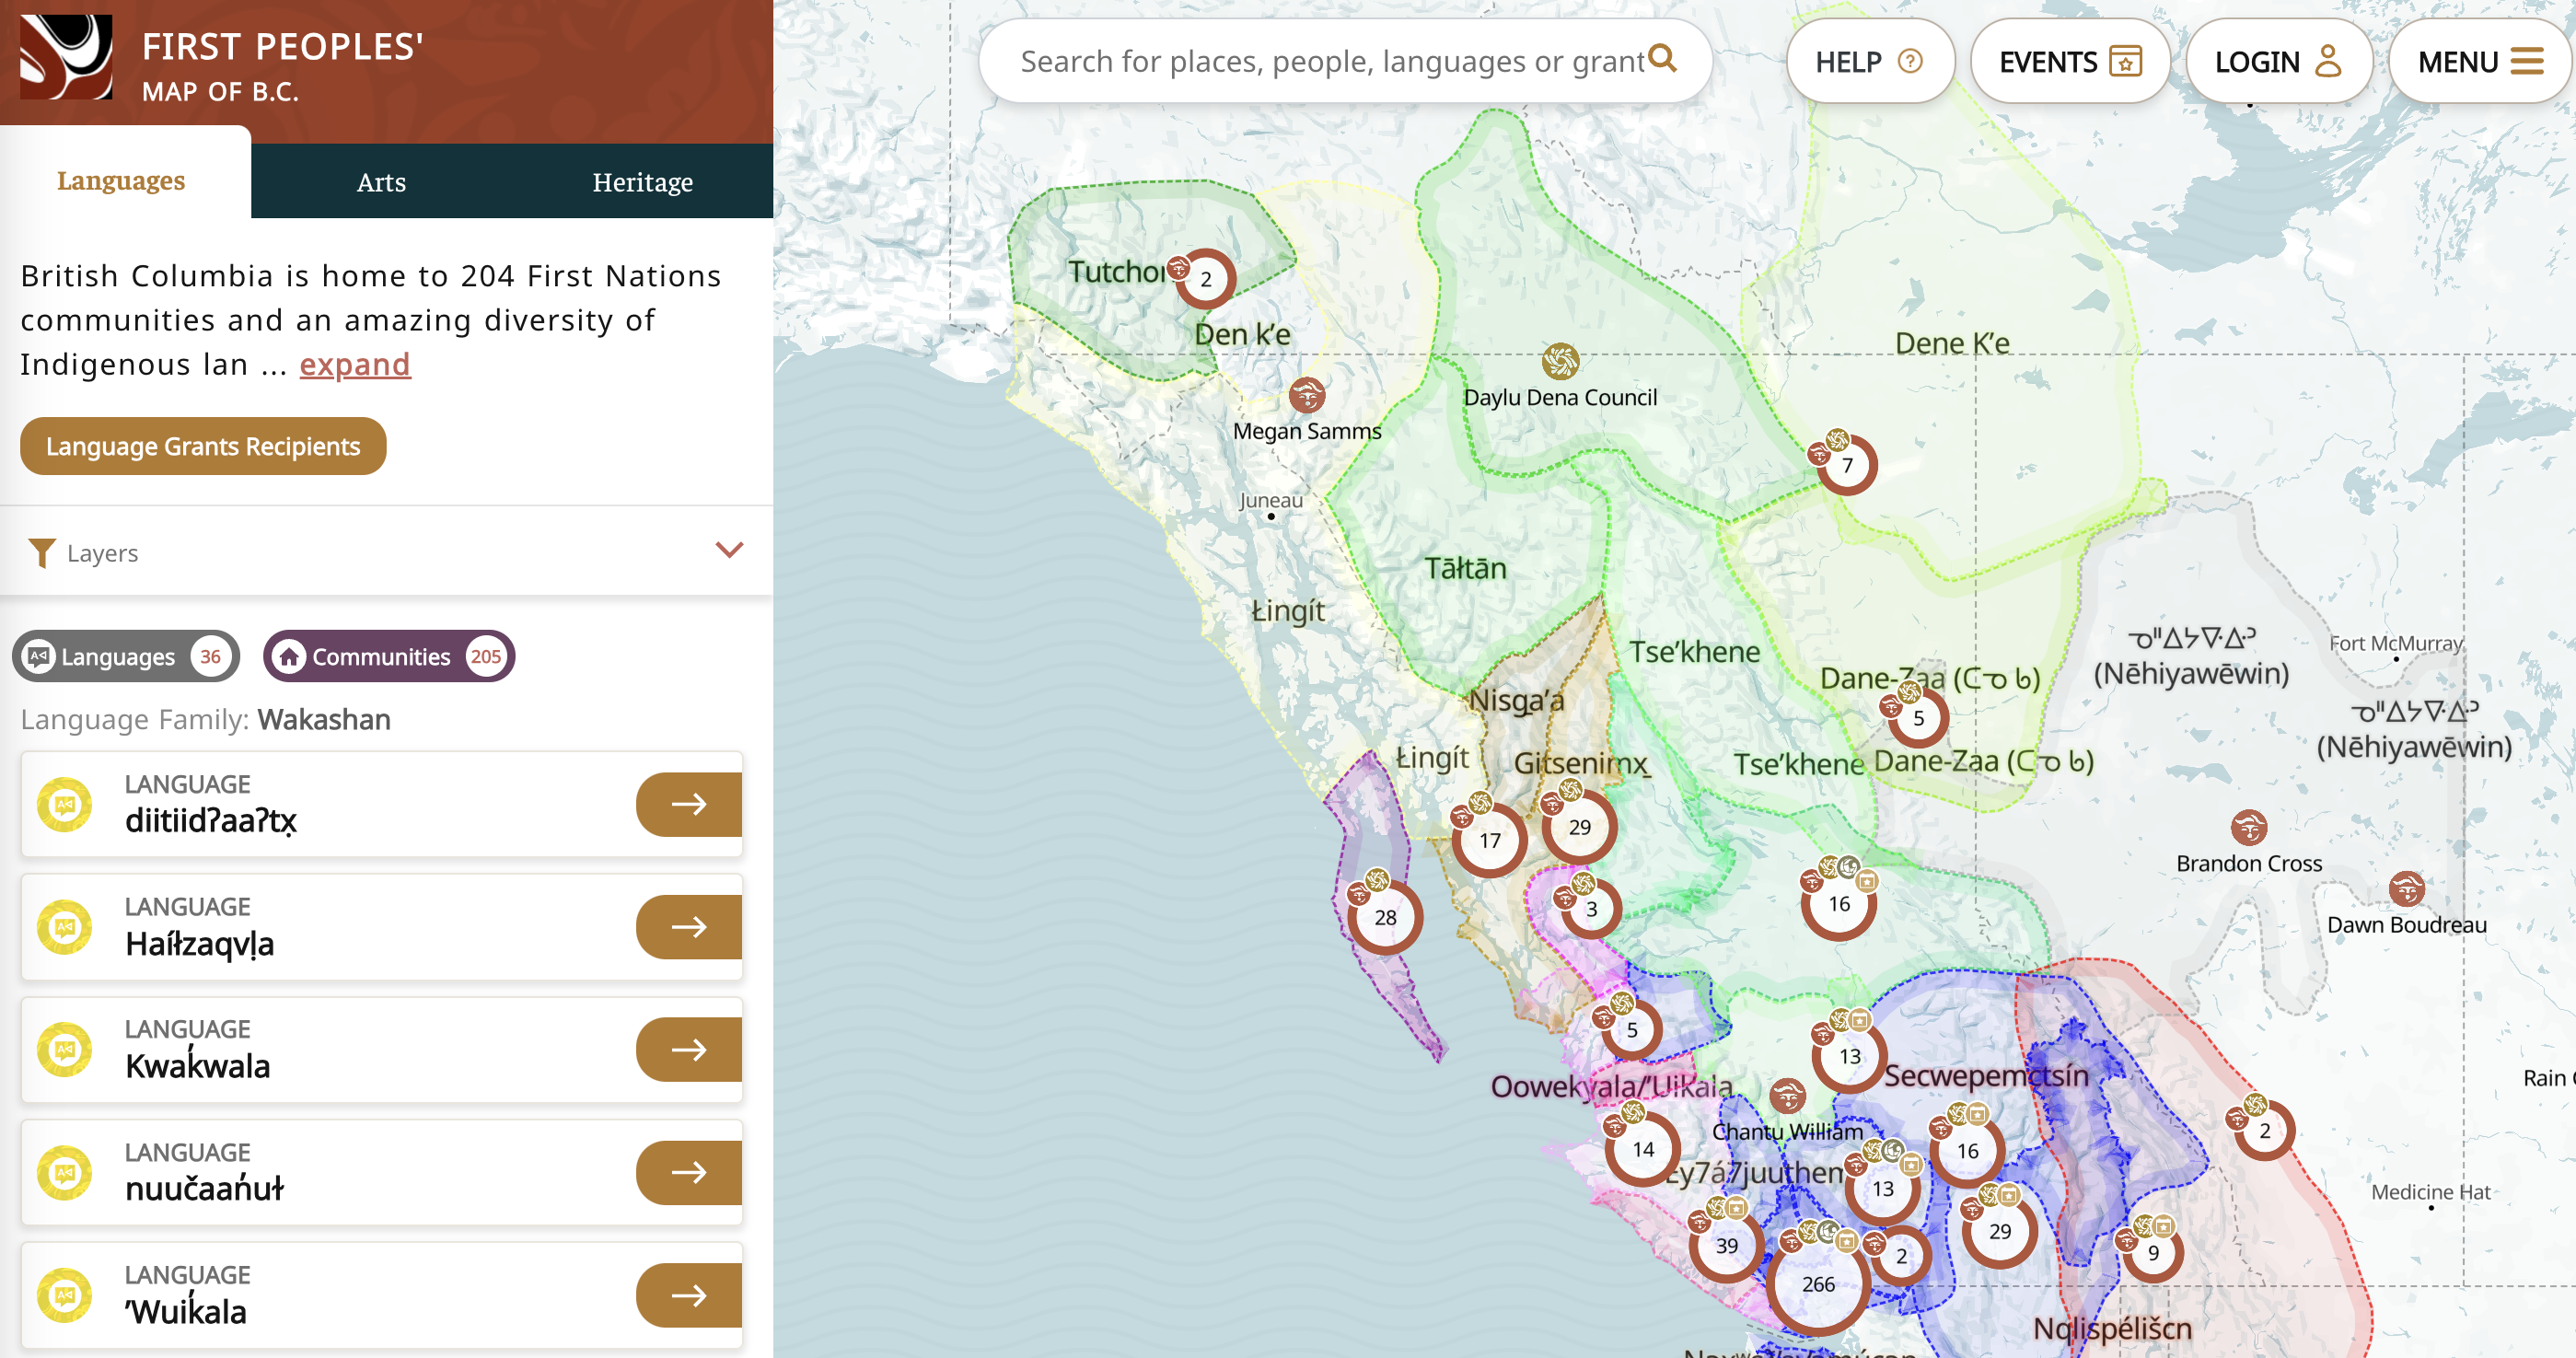Toggle the Languages 36 layer pill
Image resolution: width=2576 pixels, height=1358 pixels.
pos(126,656)
